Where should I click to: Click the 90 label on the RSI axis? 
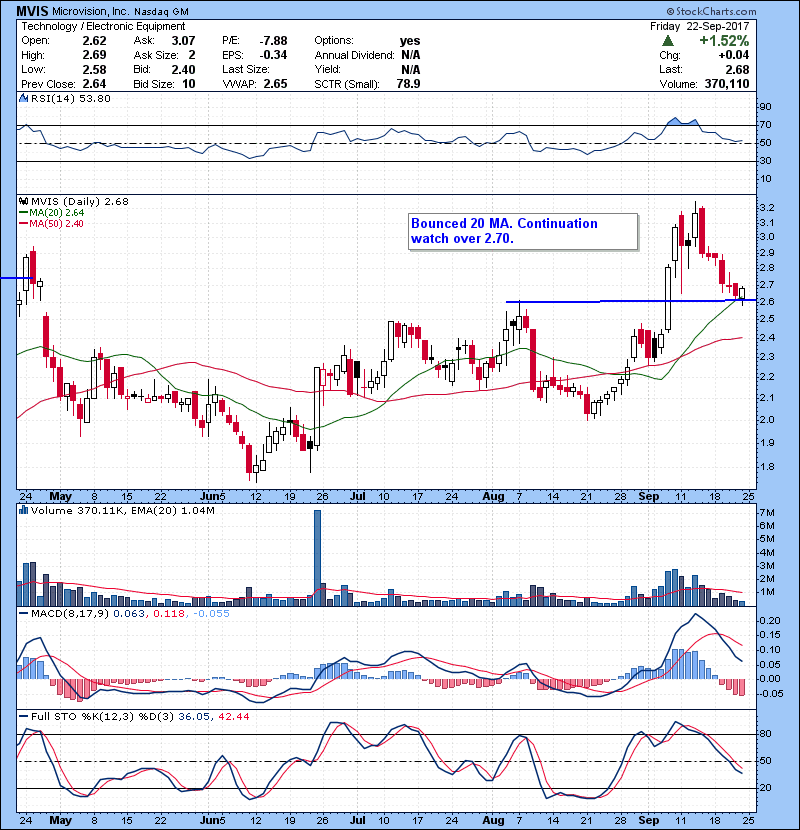pos(765,107)
